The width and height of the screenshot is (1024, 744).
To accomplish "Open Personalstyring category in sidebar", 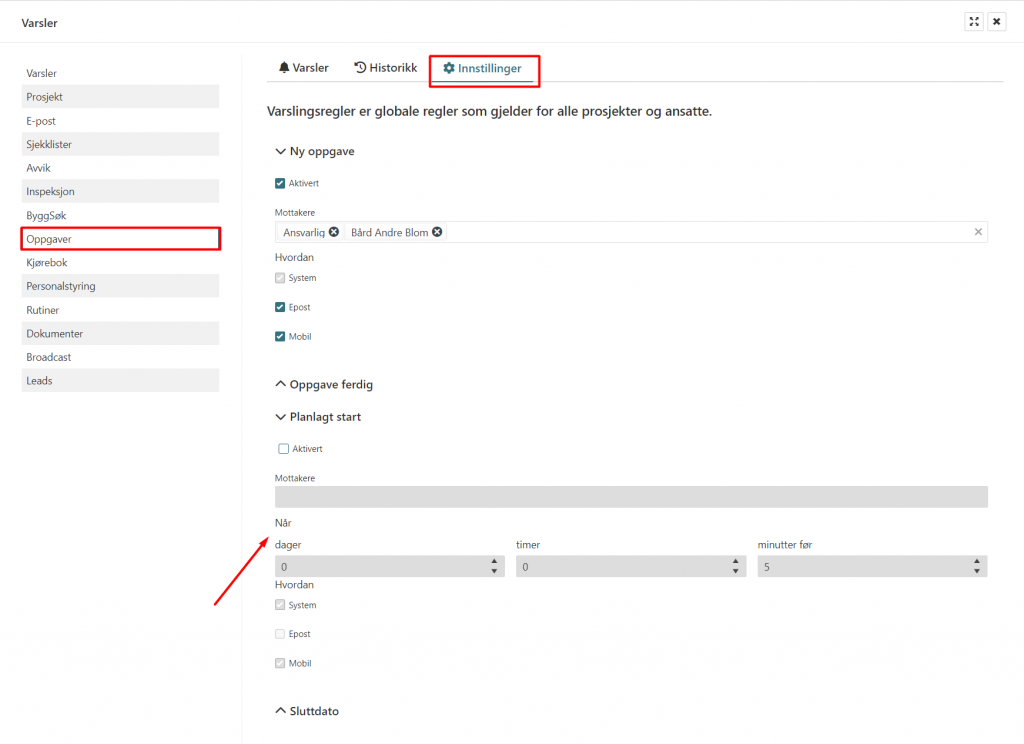I will click(120, 286).
